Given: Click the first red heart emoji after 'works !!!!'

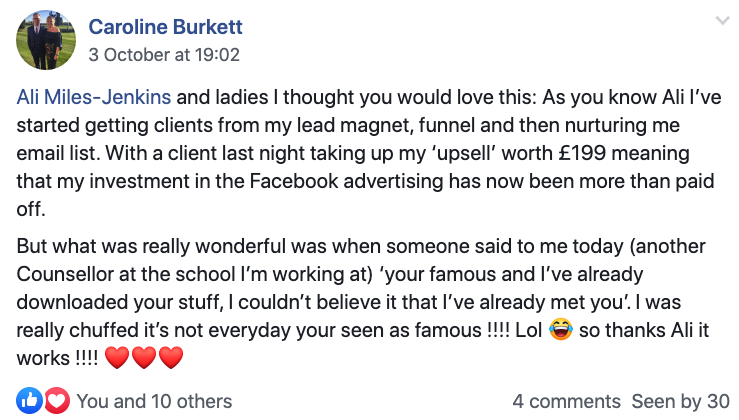Looking at the screenshot, I should [x=116, y=357].
